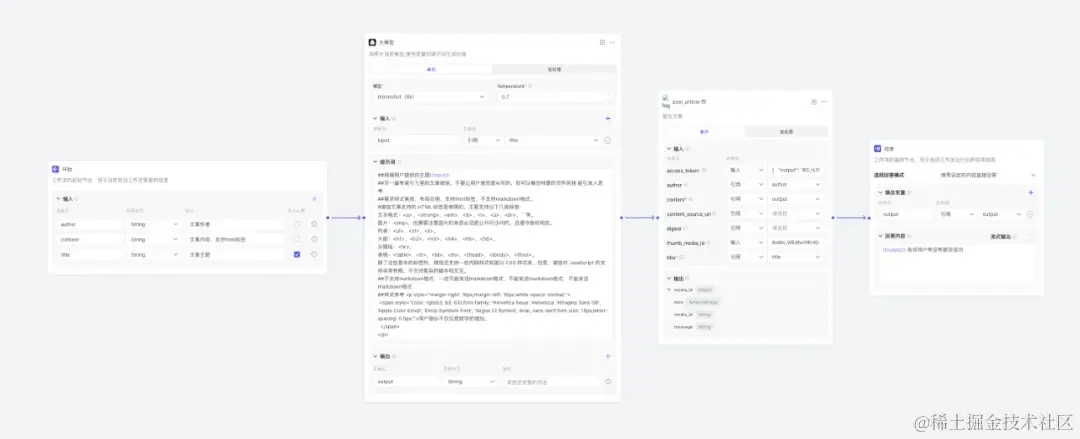
Task: Click the run-test icon on large model node
Action: click(x=602, y=42)
